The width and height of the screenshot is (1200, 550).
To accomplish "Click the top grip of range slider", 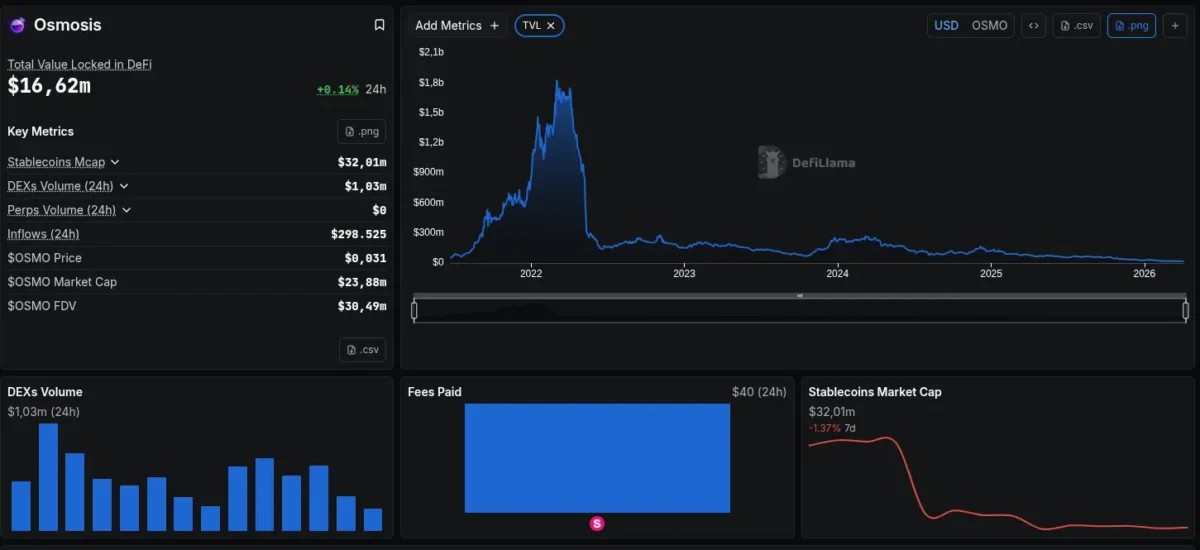I will pyautogui.click(x=800, y=296).
